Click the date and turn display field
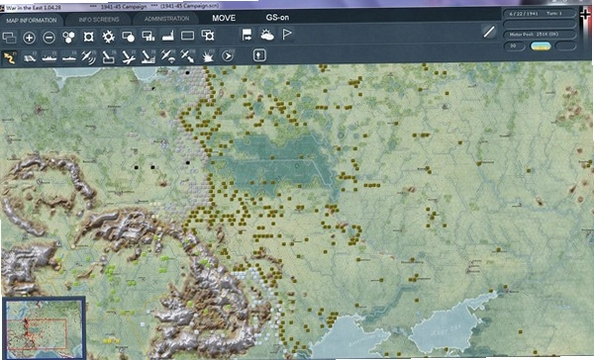The height and width of the screenshot is (360, 594). [x=539, y=14]
